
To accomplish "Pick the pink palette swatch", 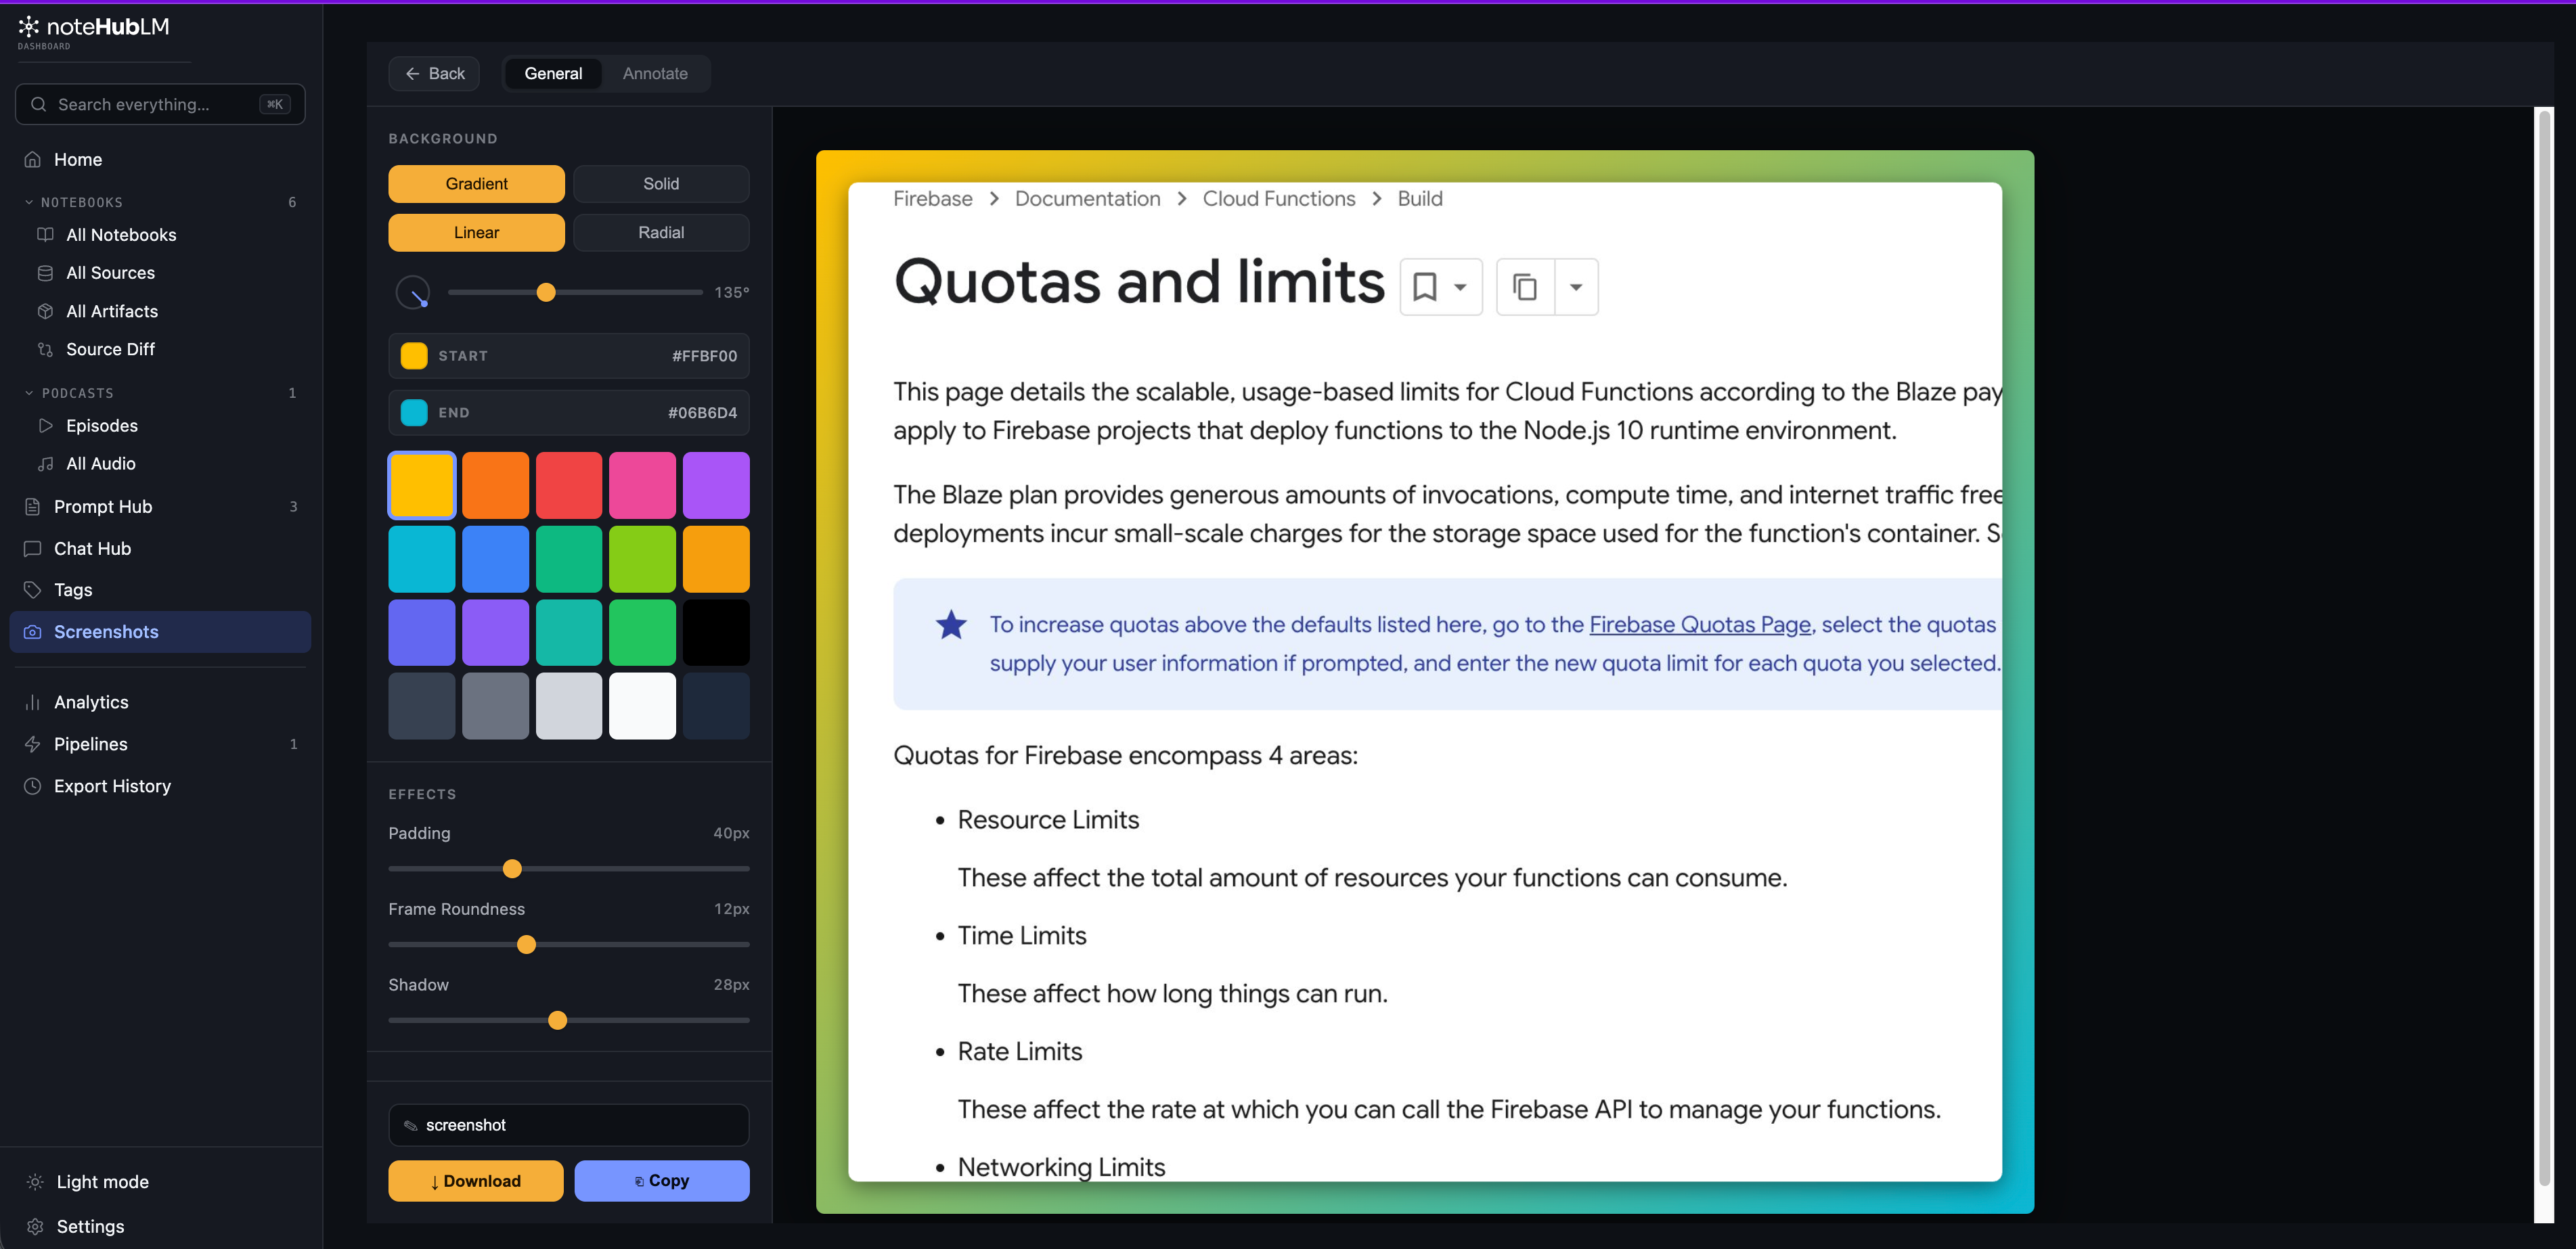I will 642,485.
